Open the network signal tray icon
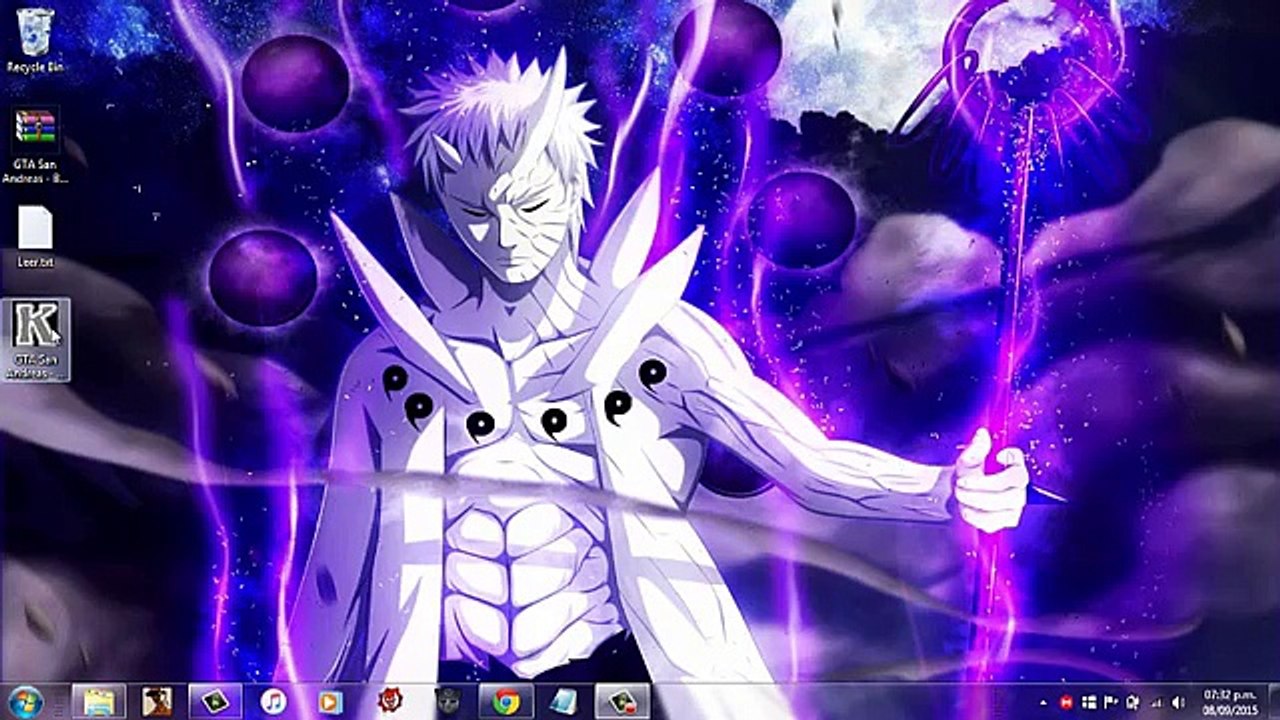This screenshot has width=1280, height=720. pos(1156,703)
